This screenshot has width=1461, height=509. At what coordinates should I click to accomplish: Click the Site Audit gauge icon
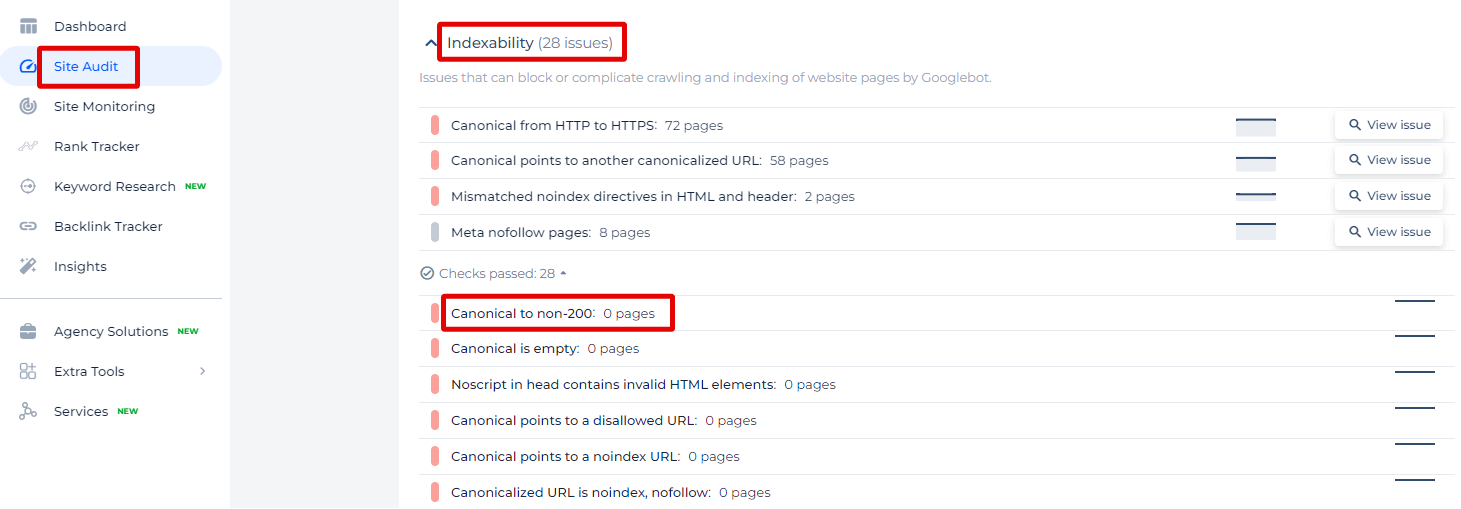point(28,66)
